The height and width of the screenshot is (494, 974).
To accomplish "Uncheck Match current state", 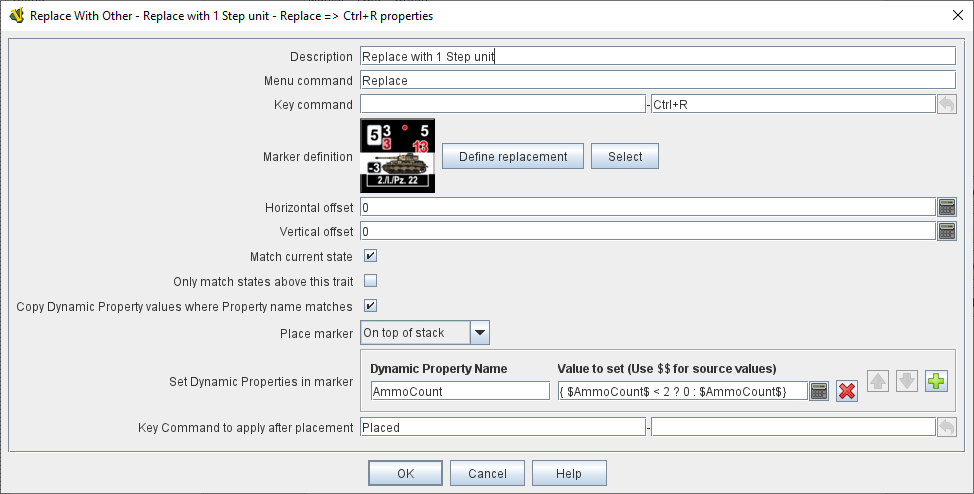I will click(x=370, y=256).
